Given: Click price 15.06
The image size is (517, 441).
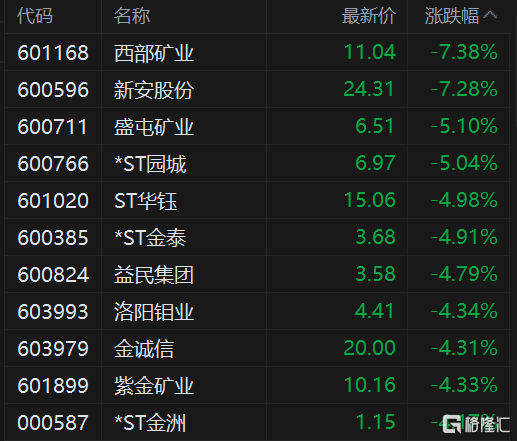Looking at the screenshot, I should (370, 200).
